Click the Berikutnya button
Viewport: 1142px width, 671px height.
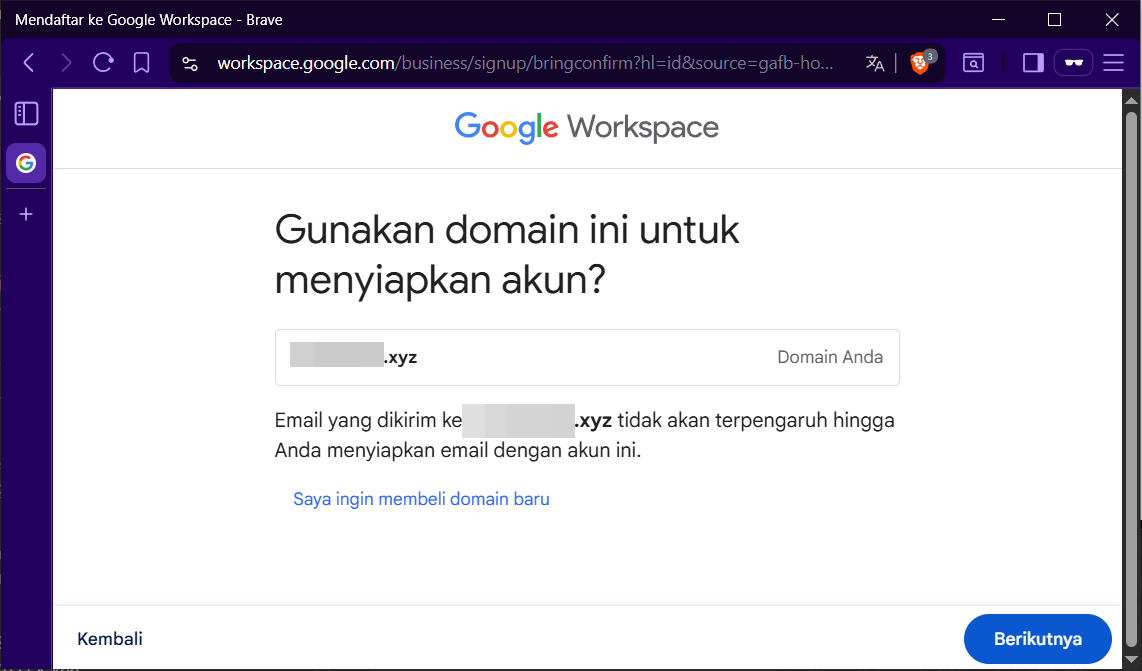(1037, 639)
